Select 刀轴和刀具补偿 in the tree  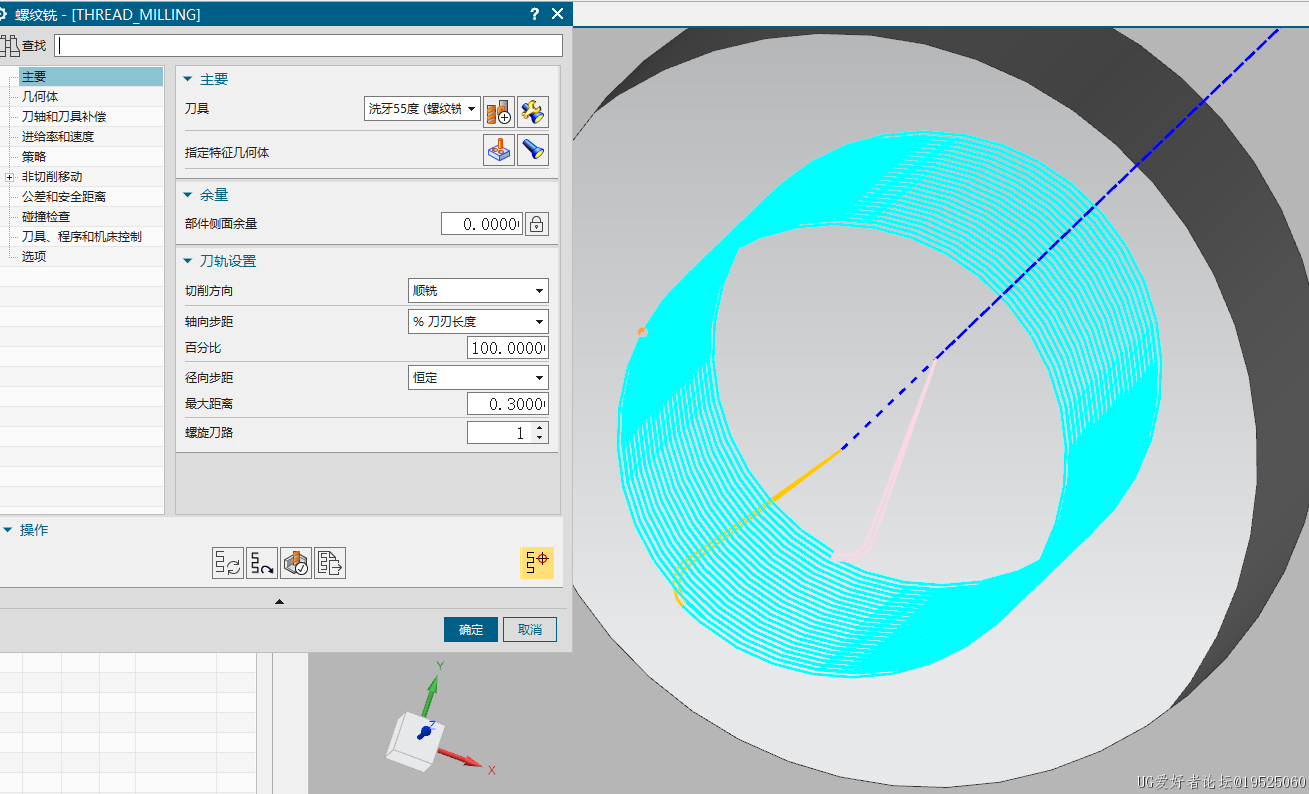click(x=64, y=117)
